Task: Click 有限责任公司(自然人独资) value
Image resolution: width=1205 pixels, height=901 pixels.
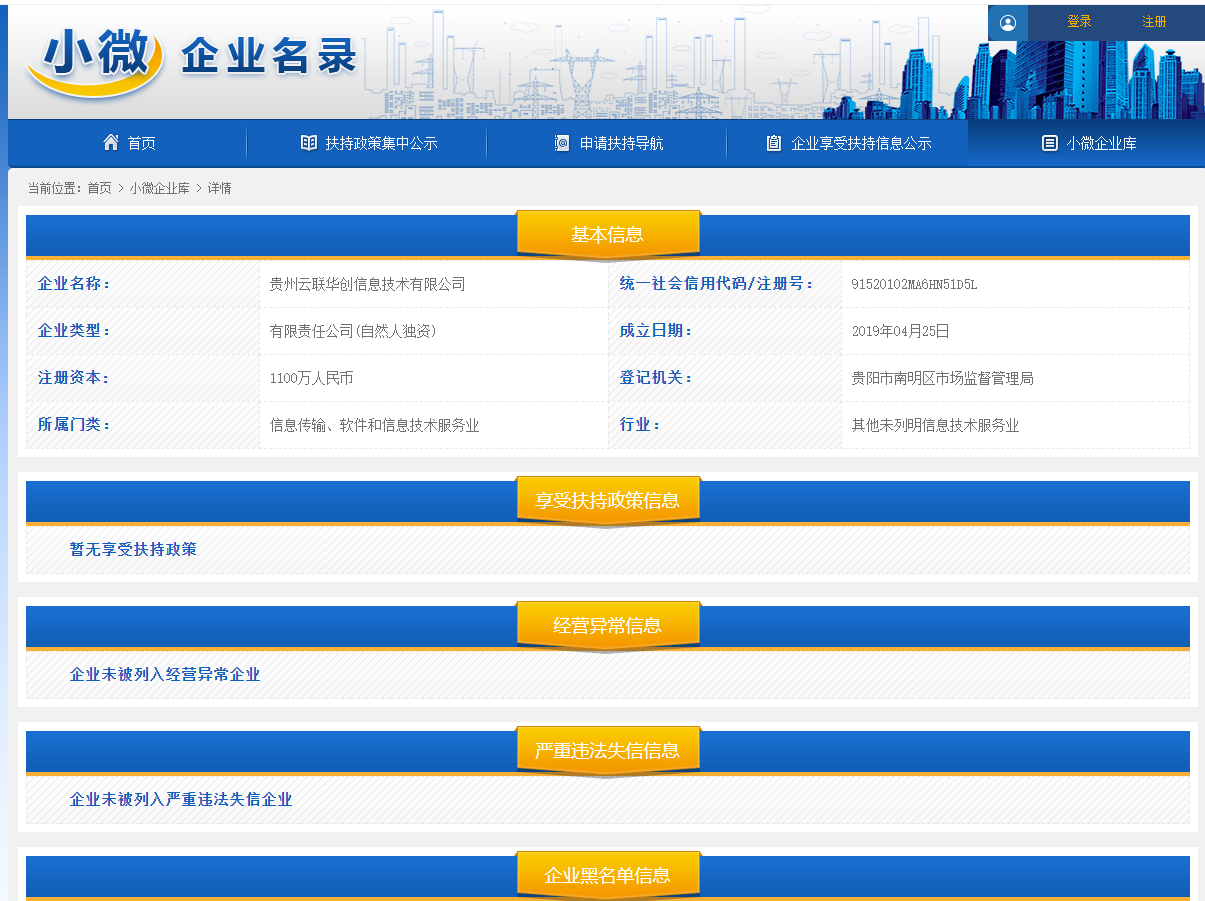Action: coord(353,331)
